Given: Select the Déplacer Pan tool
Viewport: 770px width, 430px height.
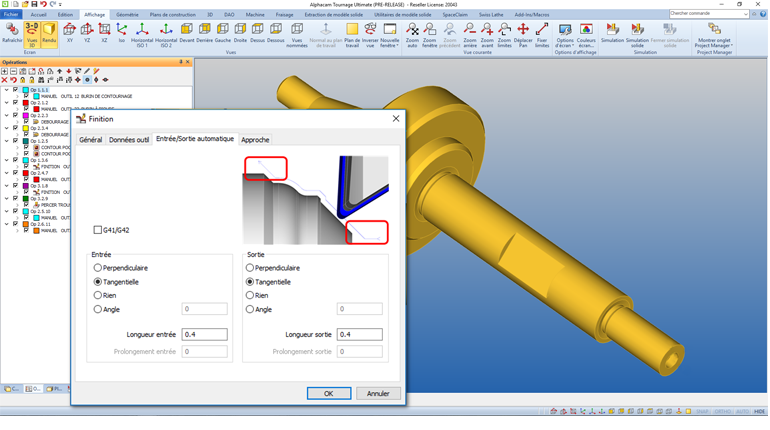Looking at the screenshot, I should [522, 32].
